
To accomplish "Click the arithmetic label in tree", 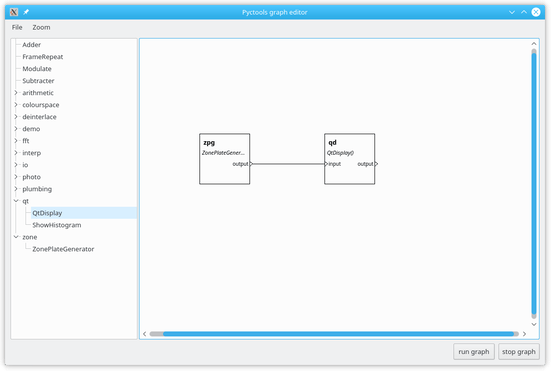I will (x=38, y=93).
